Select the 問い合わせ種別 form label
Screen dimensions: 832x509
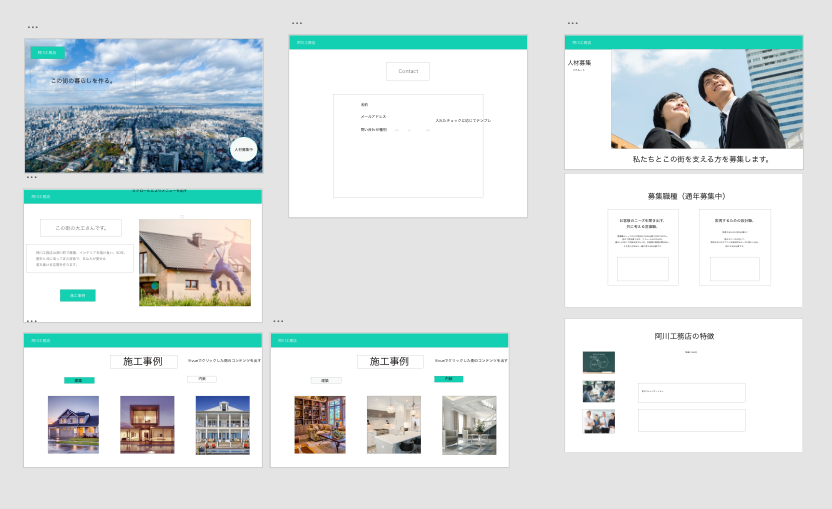click(374, 130)
